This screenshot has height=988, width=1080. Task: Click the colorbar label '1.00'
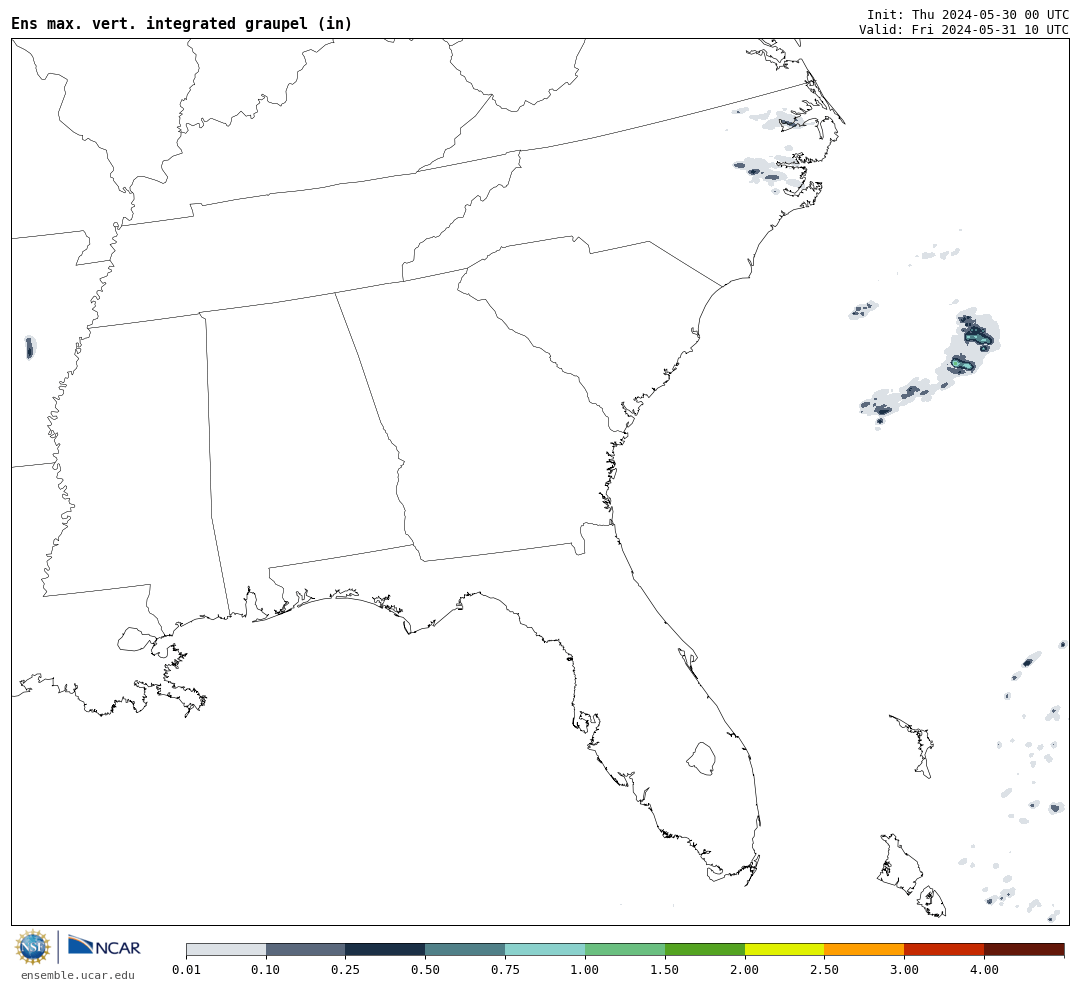[x=585, y=969]
